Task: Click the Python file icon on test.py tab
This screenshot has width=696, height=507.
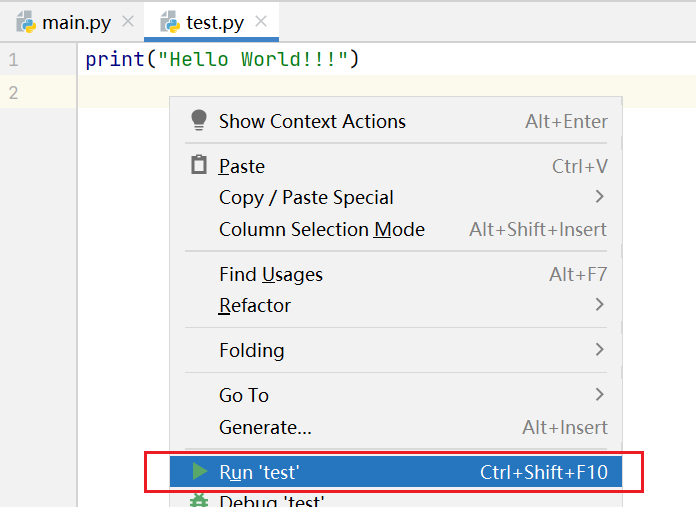Action: pos(170,21)
